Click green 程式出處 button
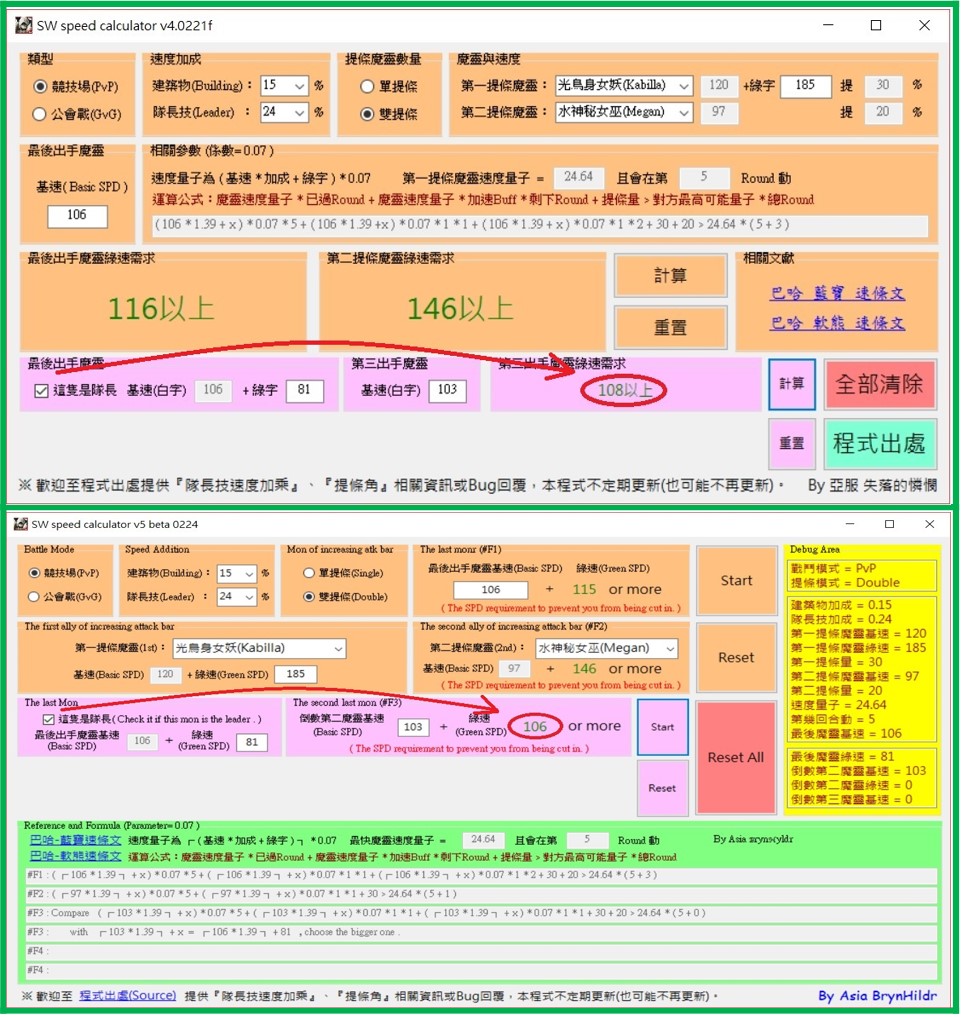The image size is (963, 1017). coord(880,444)
